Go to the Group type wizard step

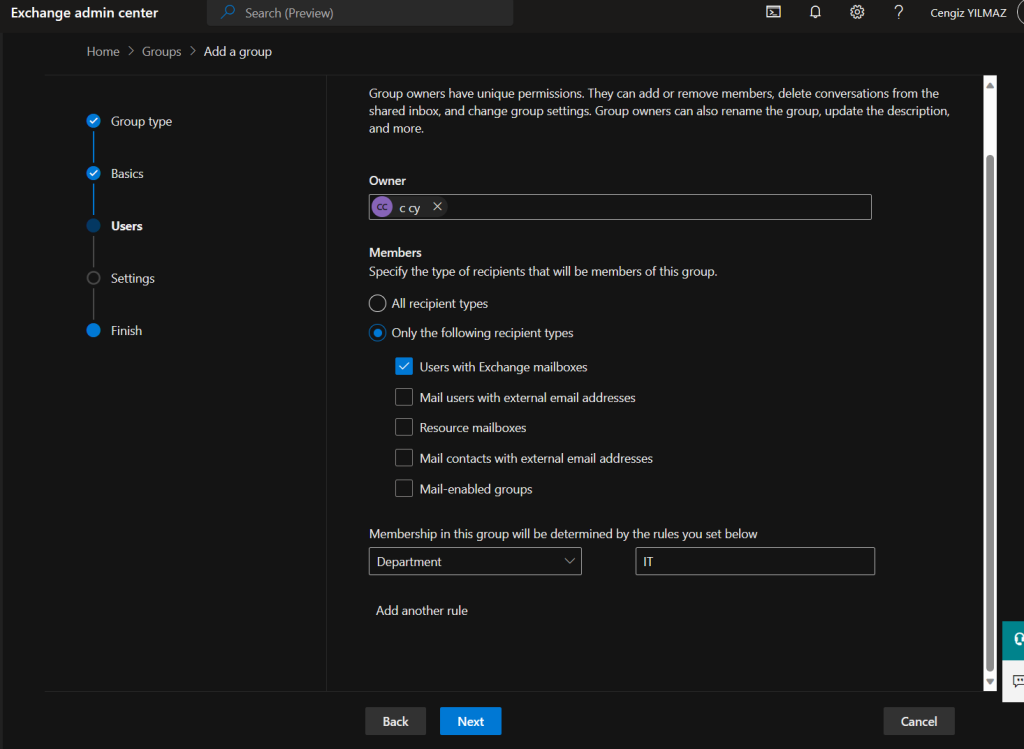click(141, 122)
